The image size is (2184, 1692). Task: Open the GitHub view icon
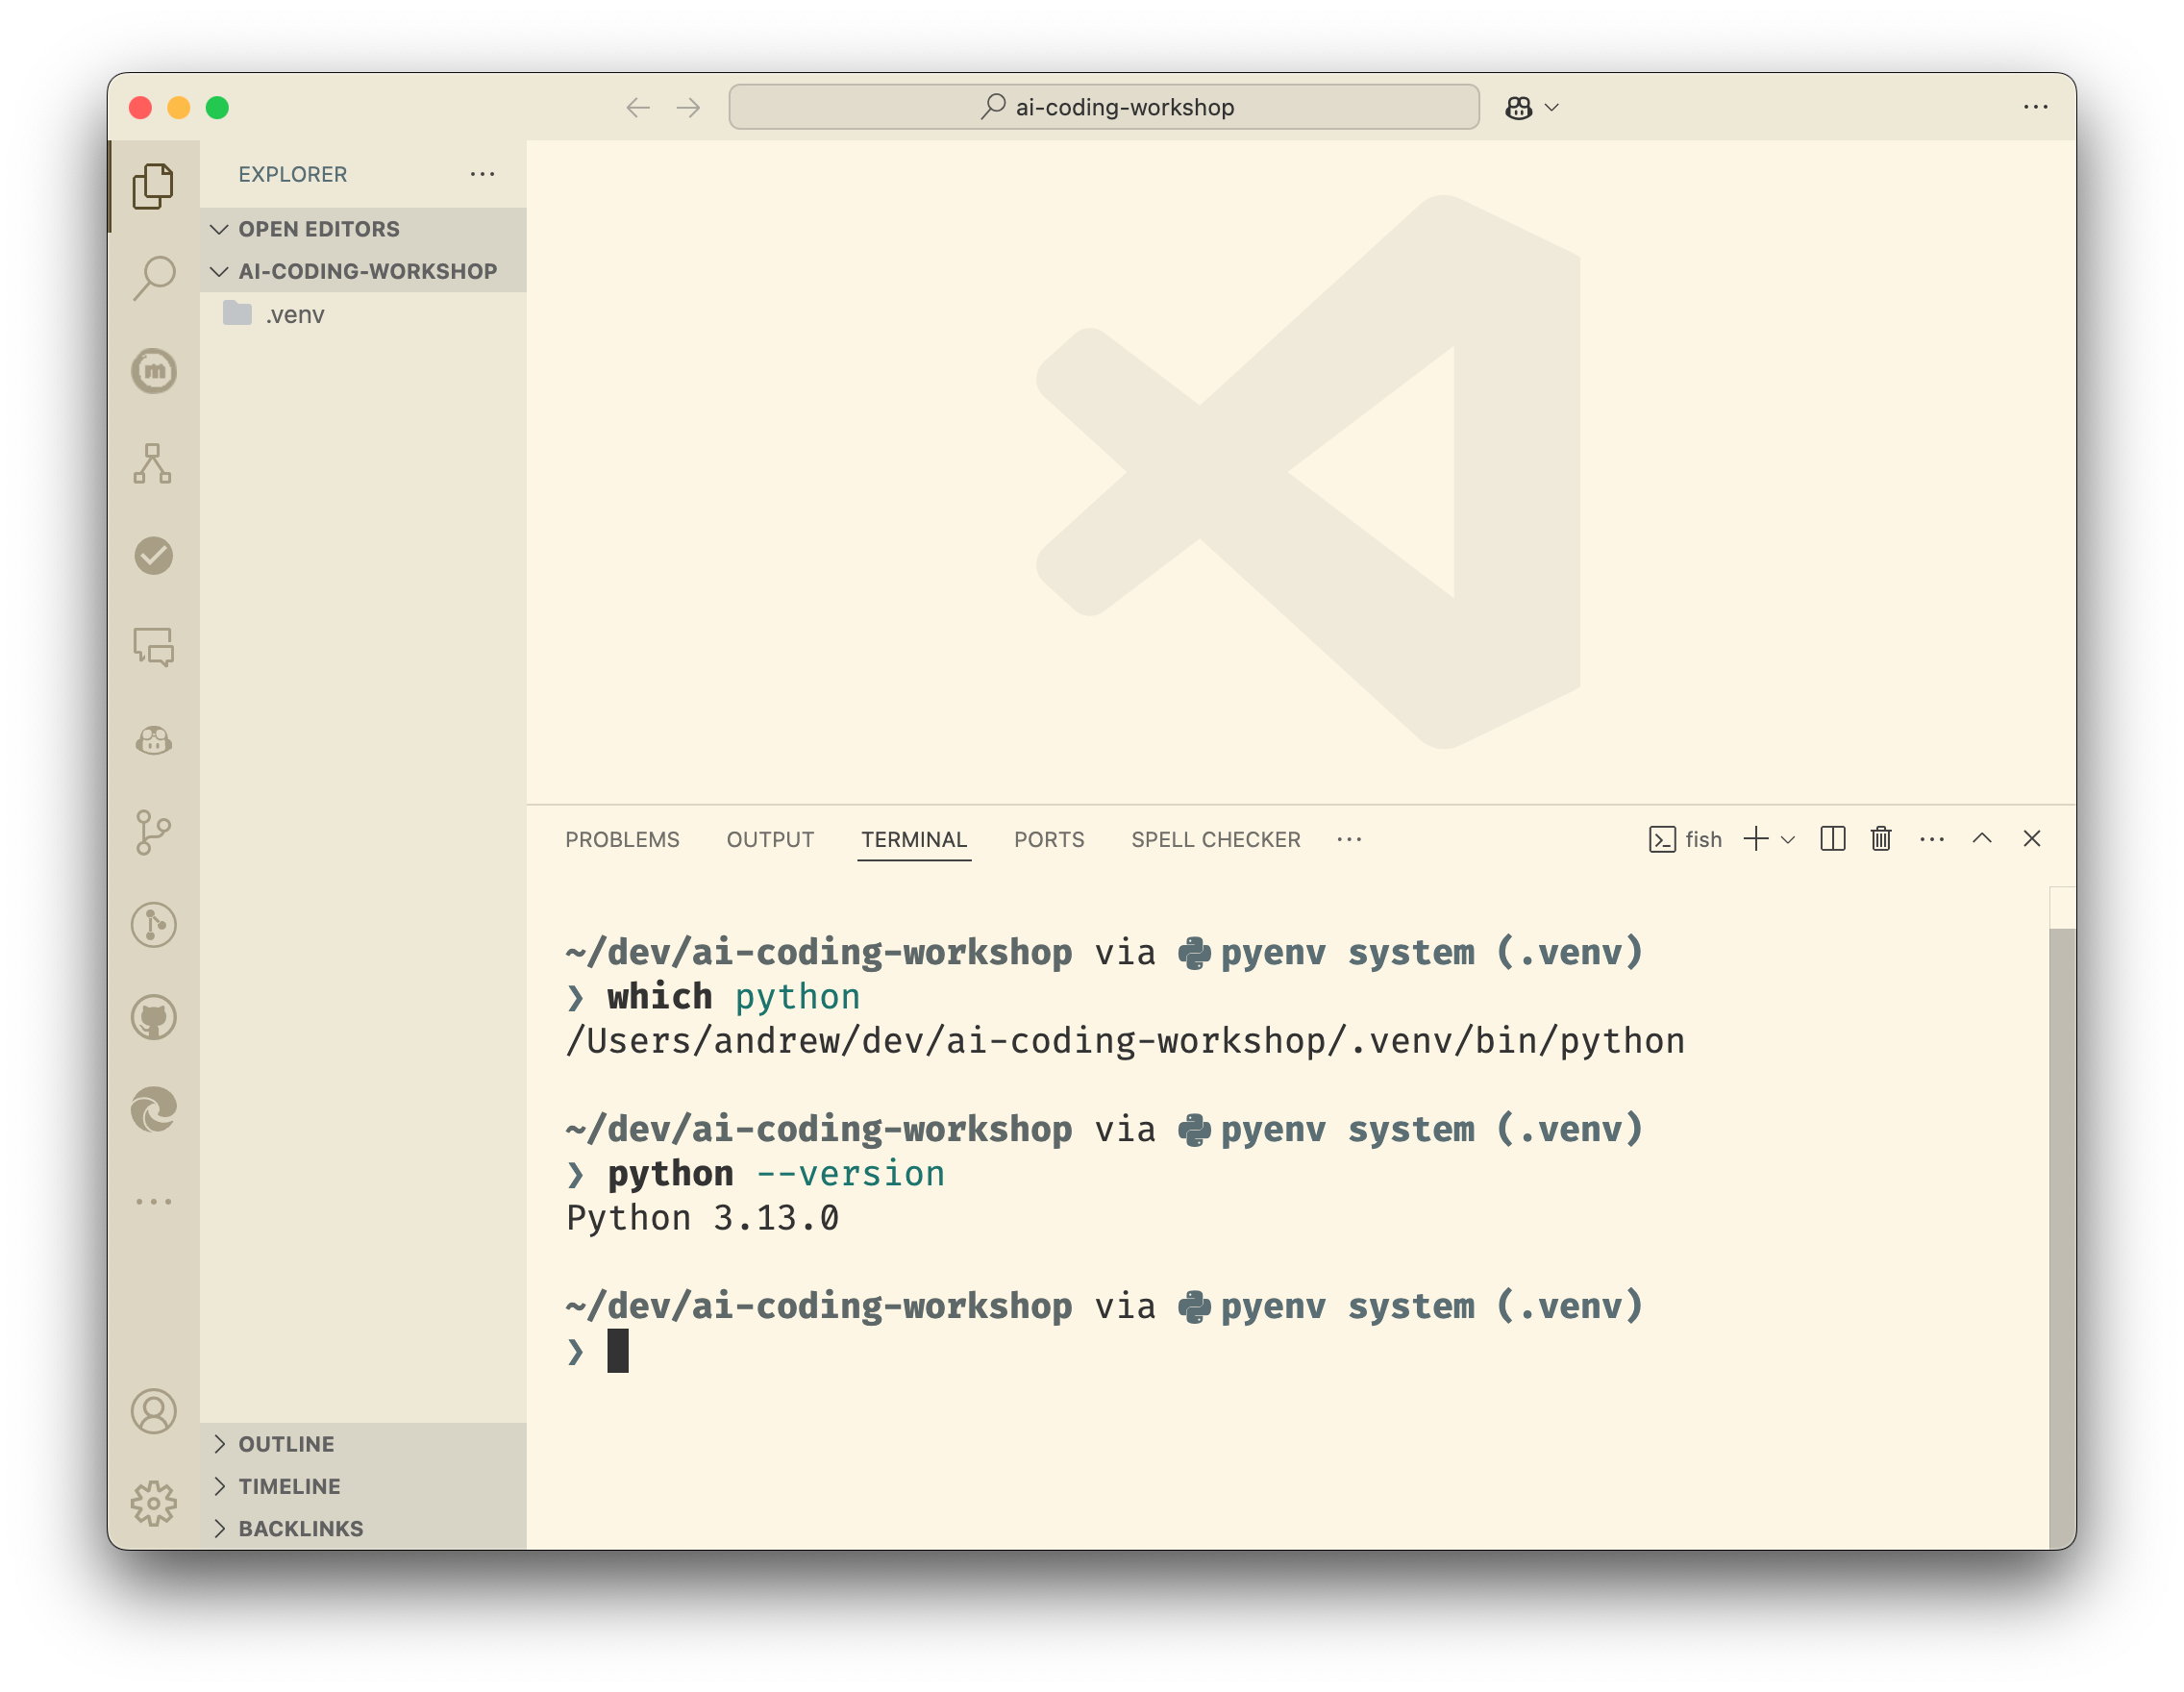153,1017
